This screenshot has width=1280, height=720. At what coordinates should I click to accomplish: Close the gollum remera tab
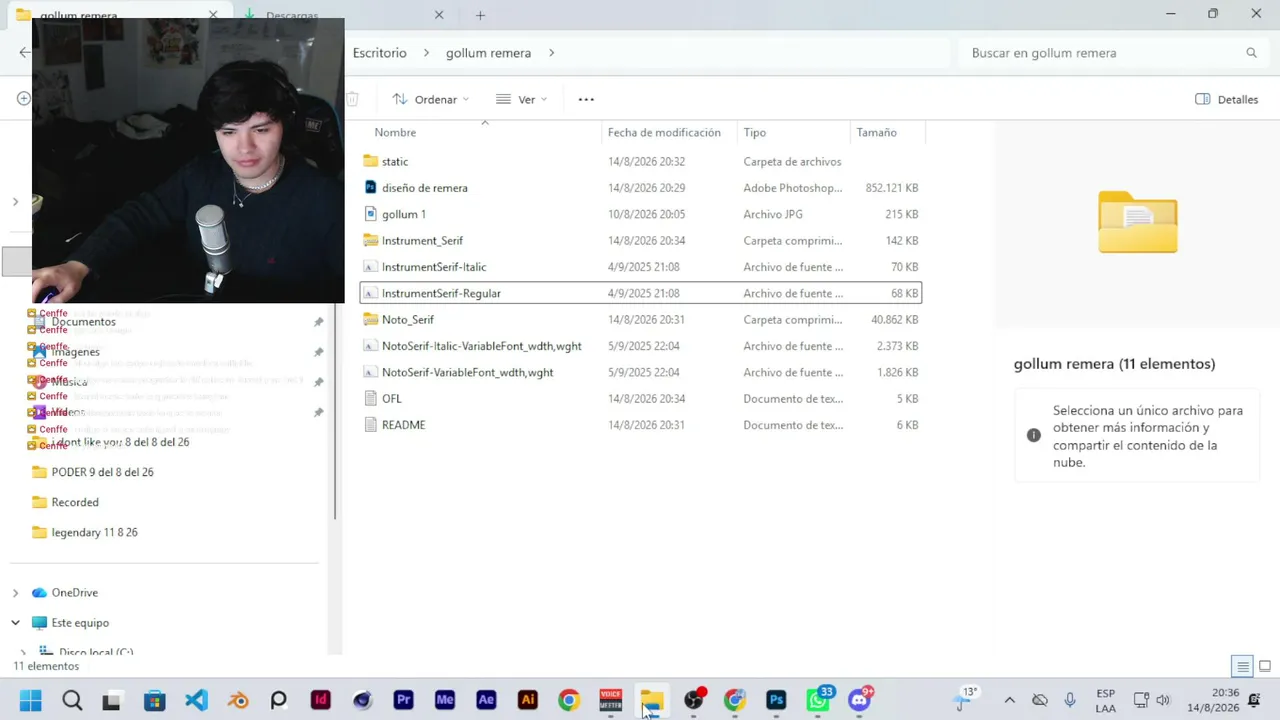tap(213, 15)
